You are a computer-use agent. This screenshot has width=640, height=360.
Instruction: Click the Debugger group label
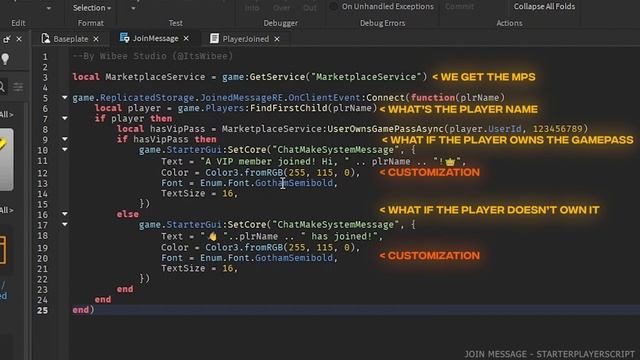click(x=280, y=23)
